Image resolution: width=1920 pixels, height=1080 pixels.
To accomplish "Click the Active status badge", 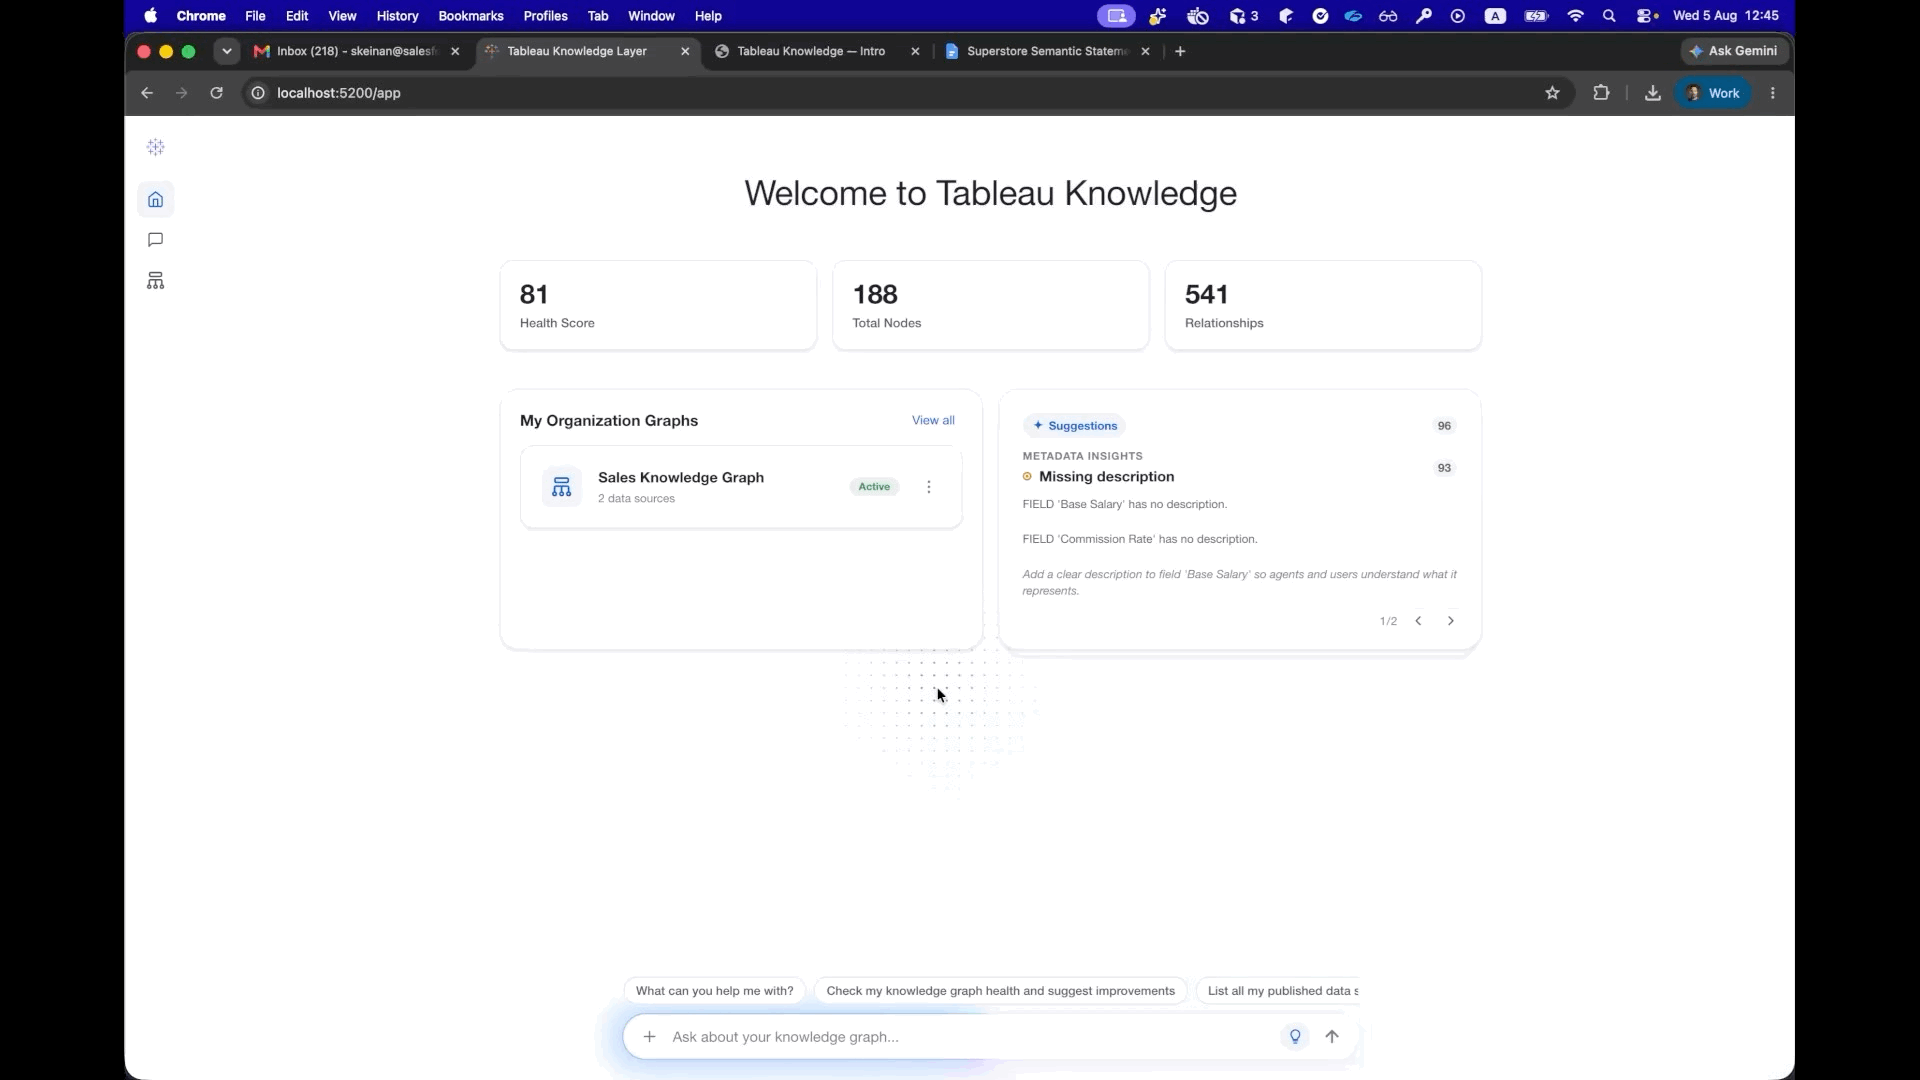I will pyautogui.click(x=874, y=487).
